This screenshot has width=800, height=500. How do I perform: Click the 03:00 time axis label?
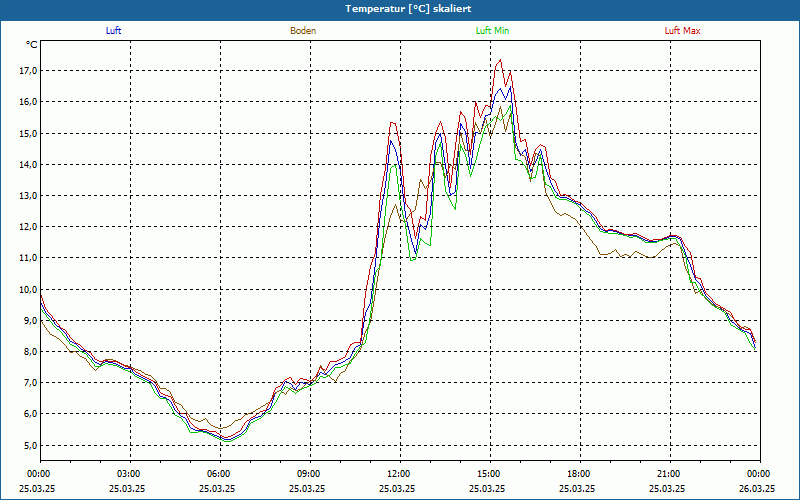pyautogui.click(x=131, y=474)
